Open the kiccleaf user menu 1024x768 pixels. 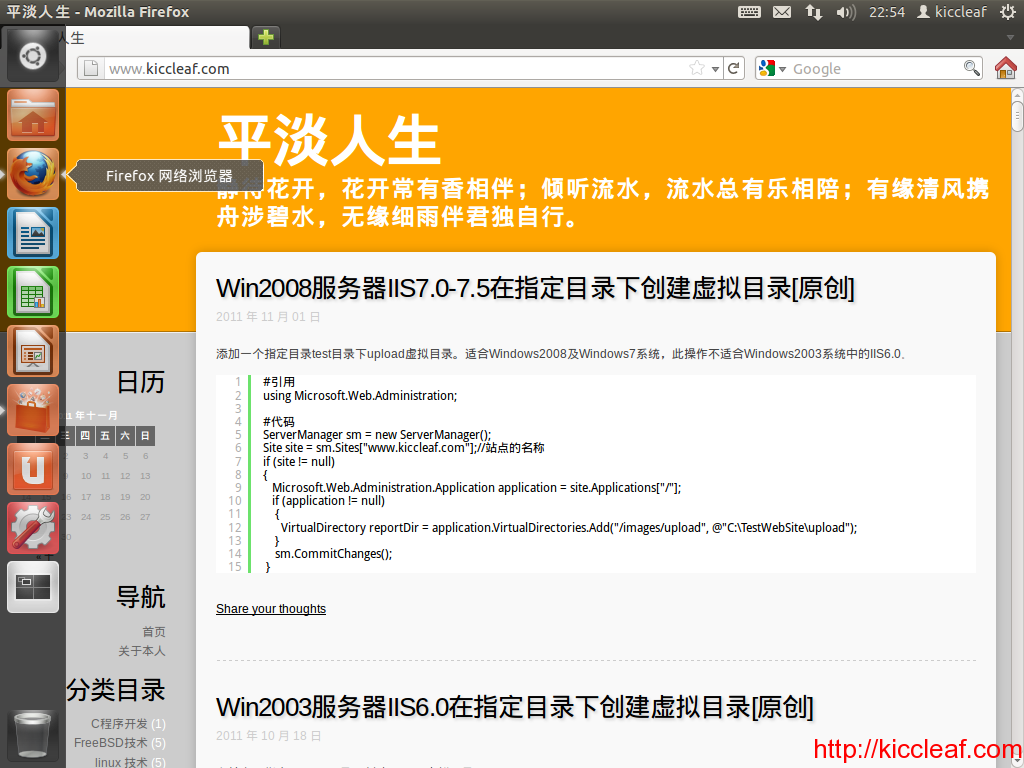(952, 12)
